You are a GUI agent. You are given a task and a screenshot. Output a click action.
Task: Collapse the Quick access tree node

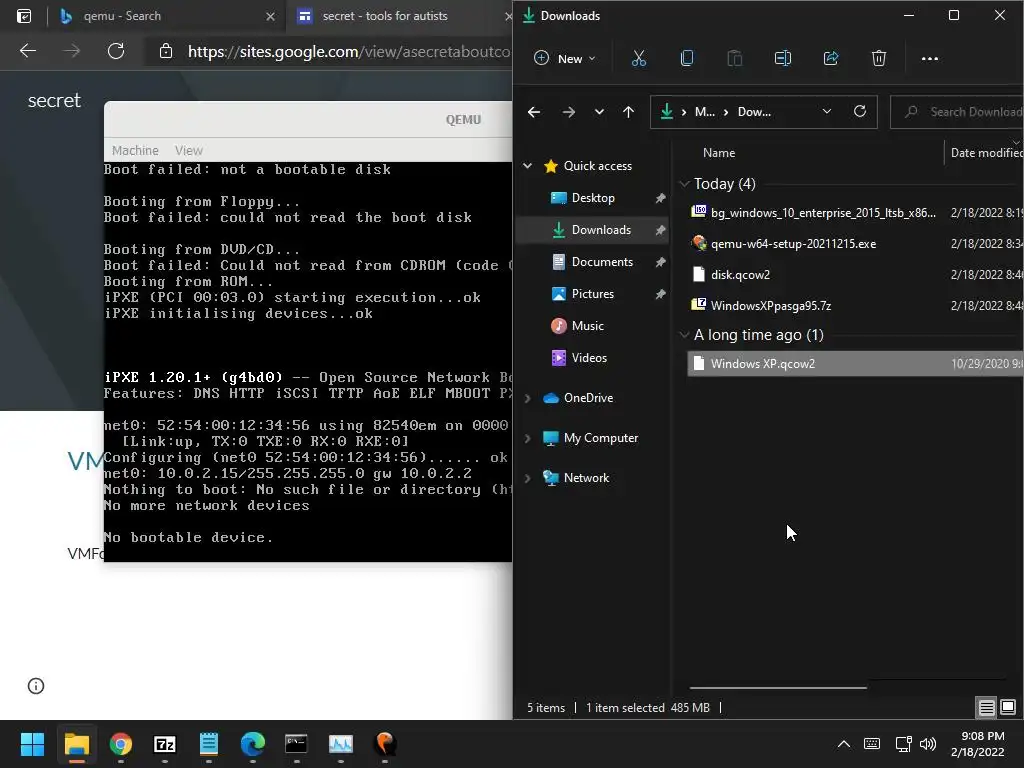[x=528, y=166]
